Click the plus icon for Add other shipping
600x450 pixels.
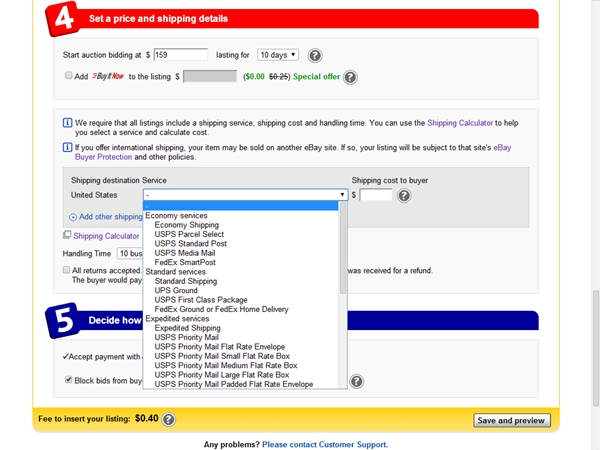point(73,217)
